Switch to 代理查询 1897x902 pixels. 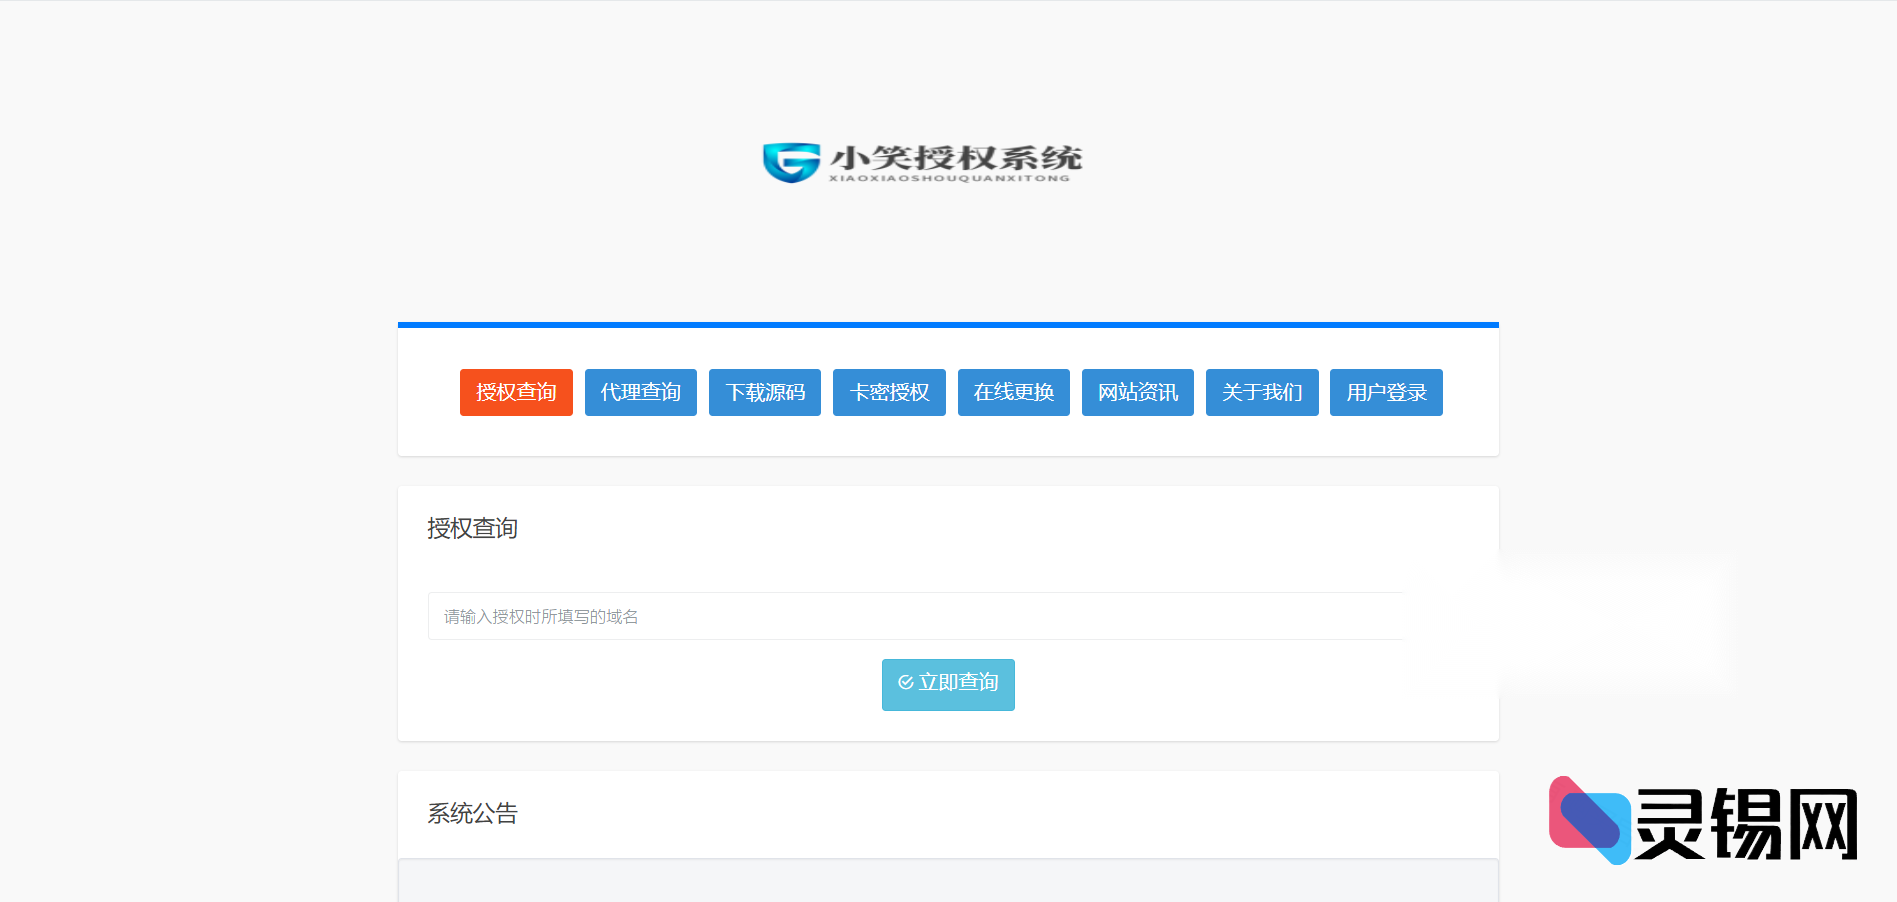(x=640, y=392)
